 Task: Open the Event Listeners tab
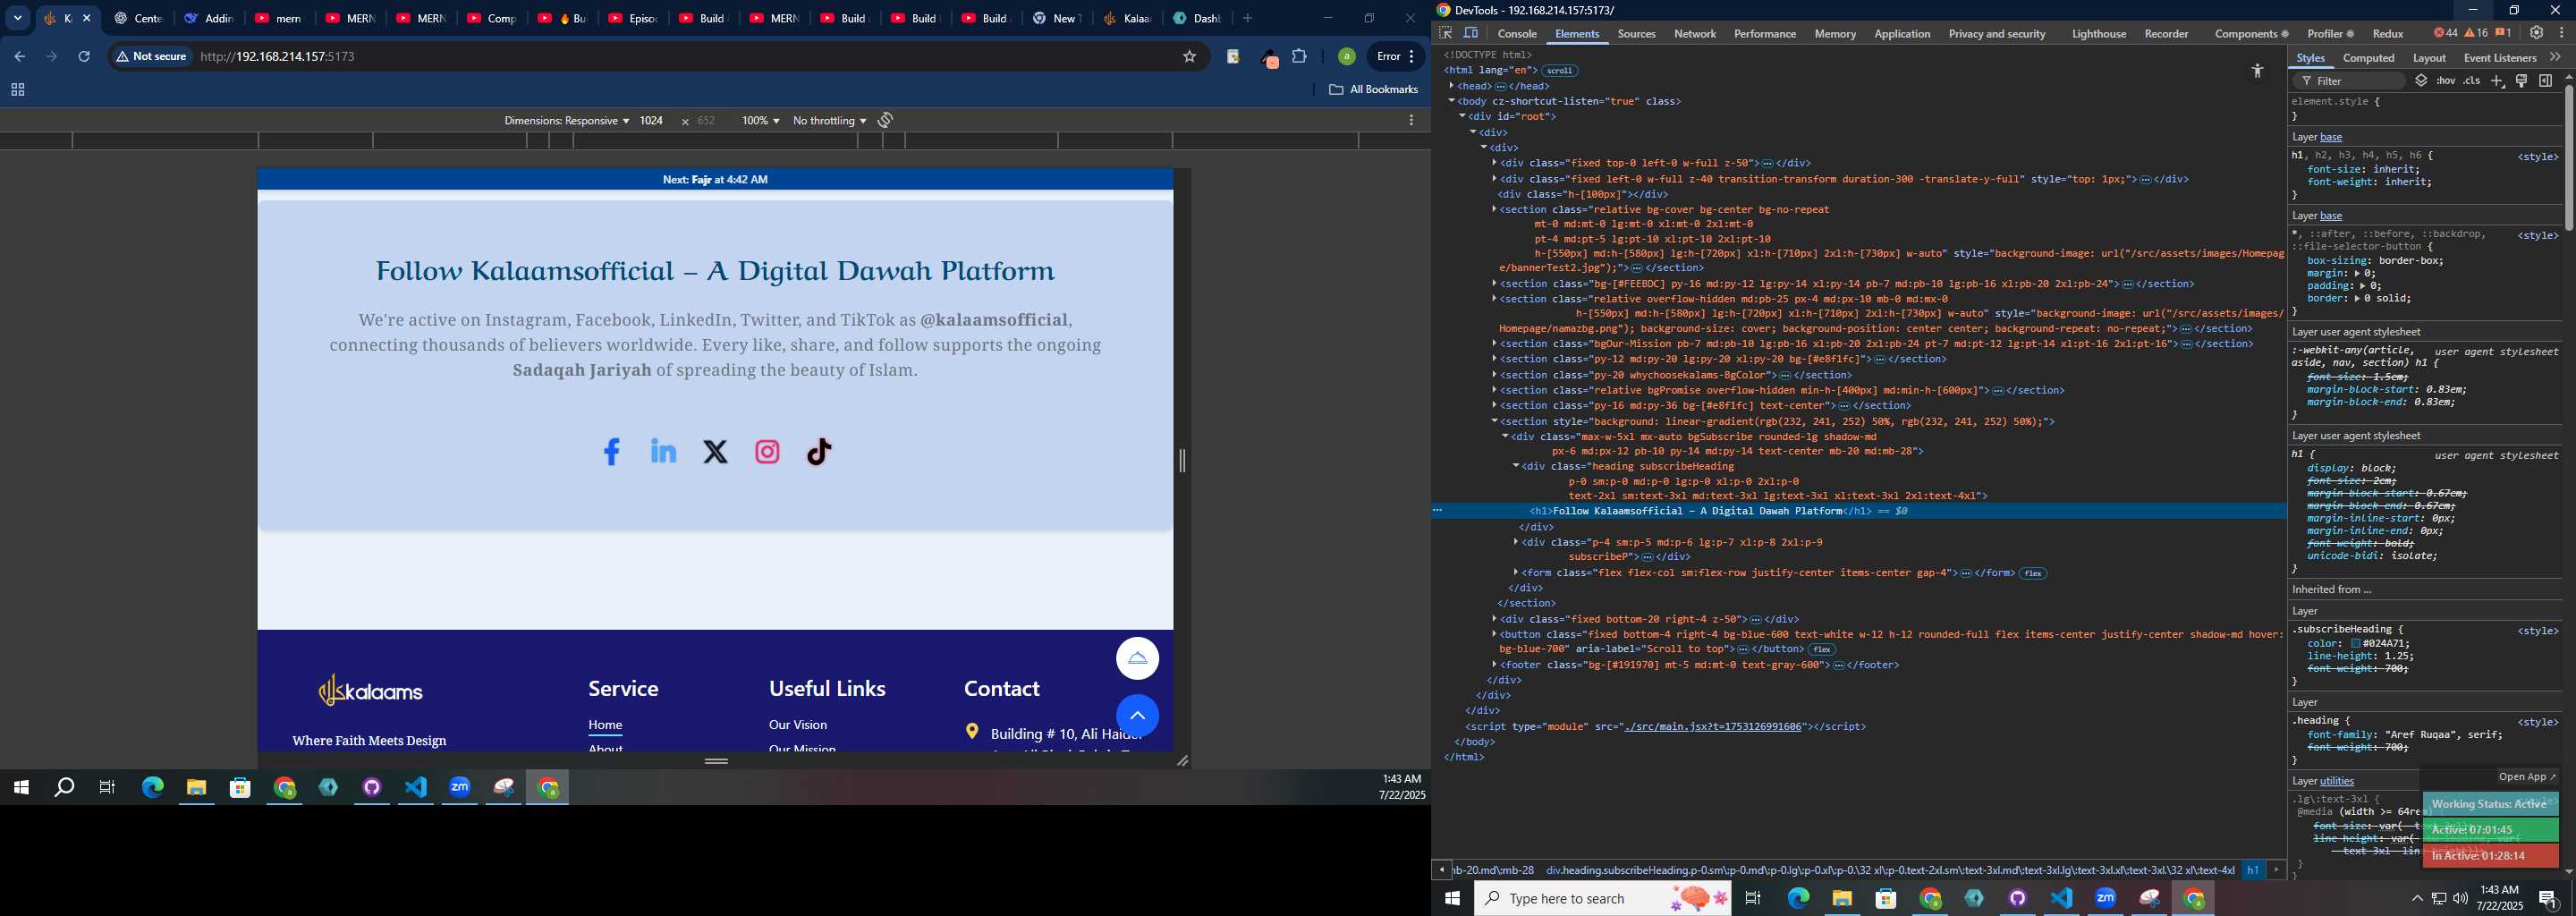(2499, 58)
